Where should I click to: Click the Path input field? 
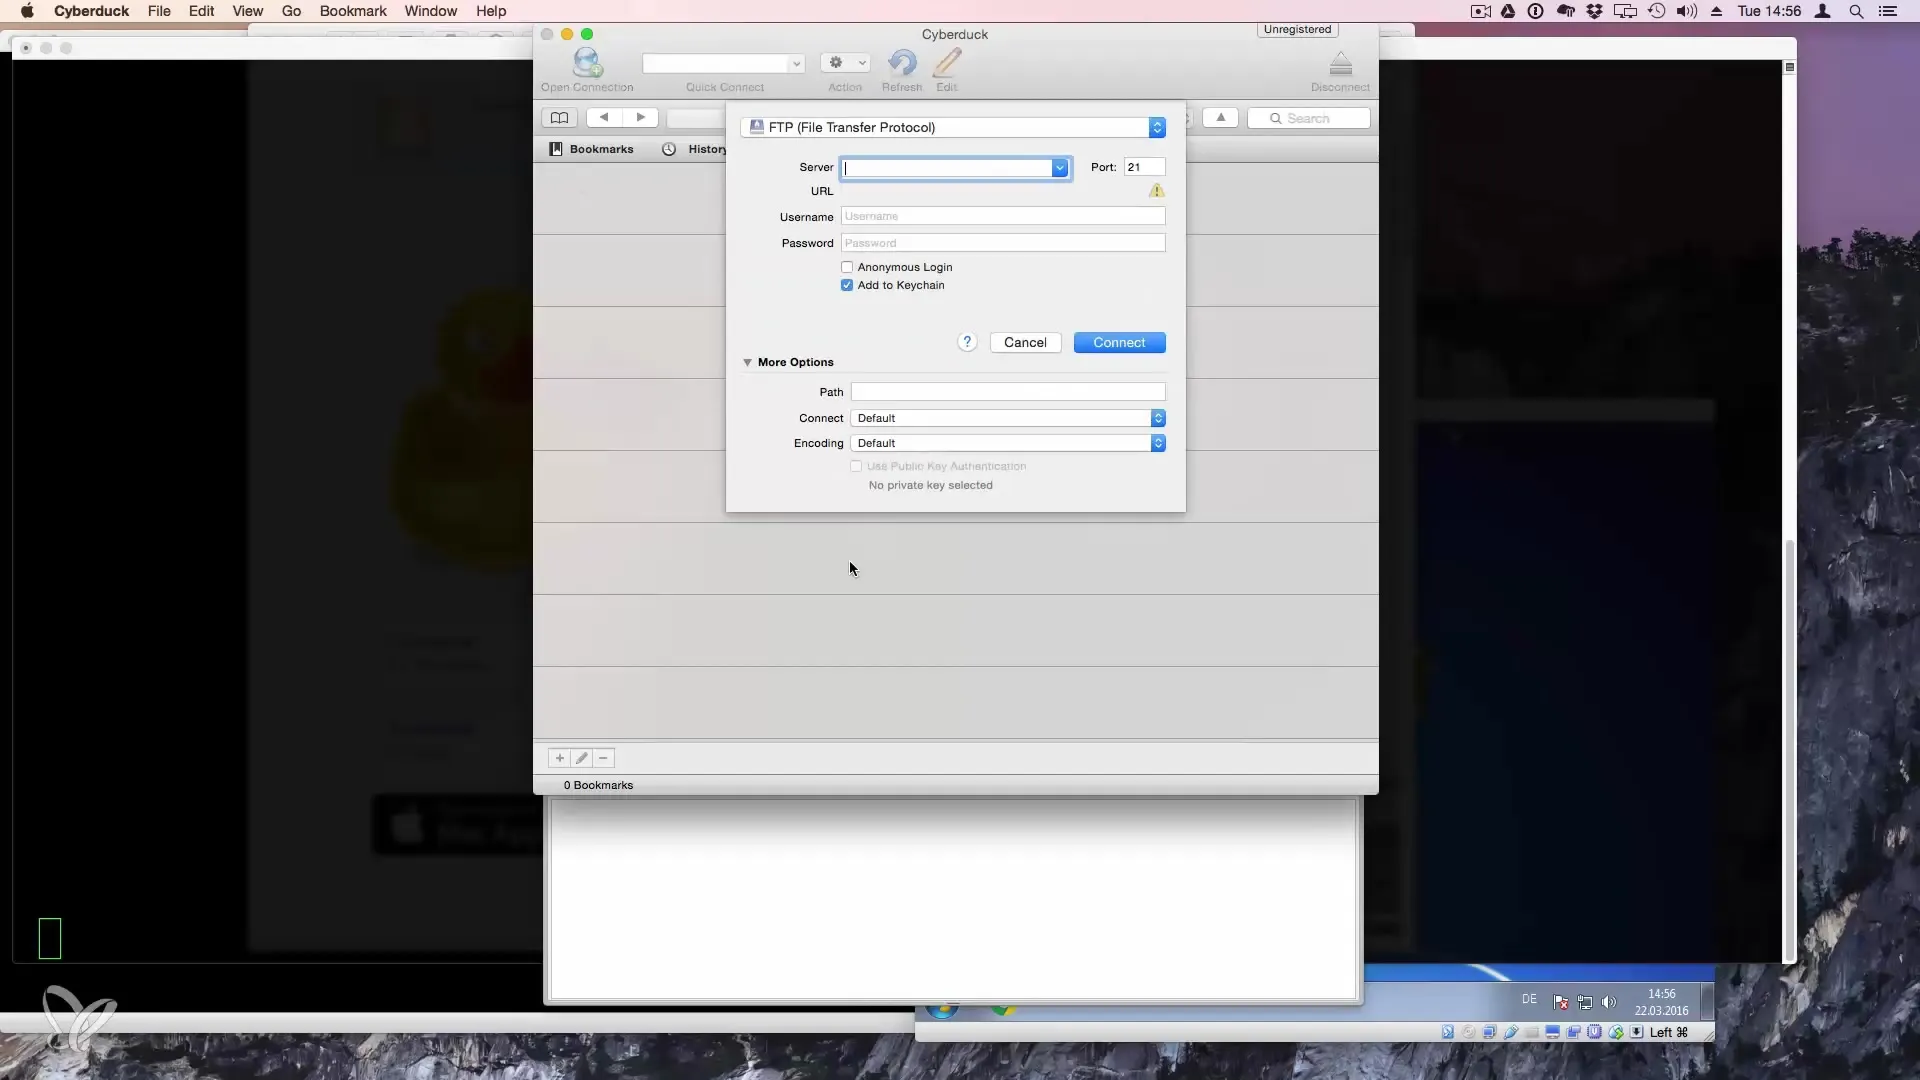1008,392
